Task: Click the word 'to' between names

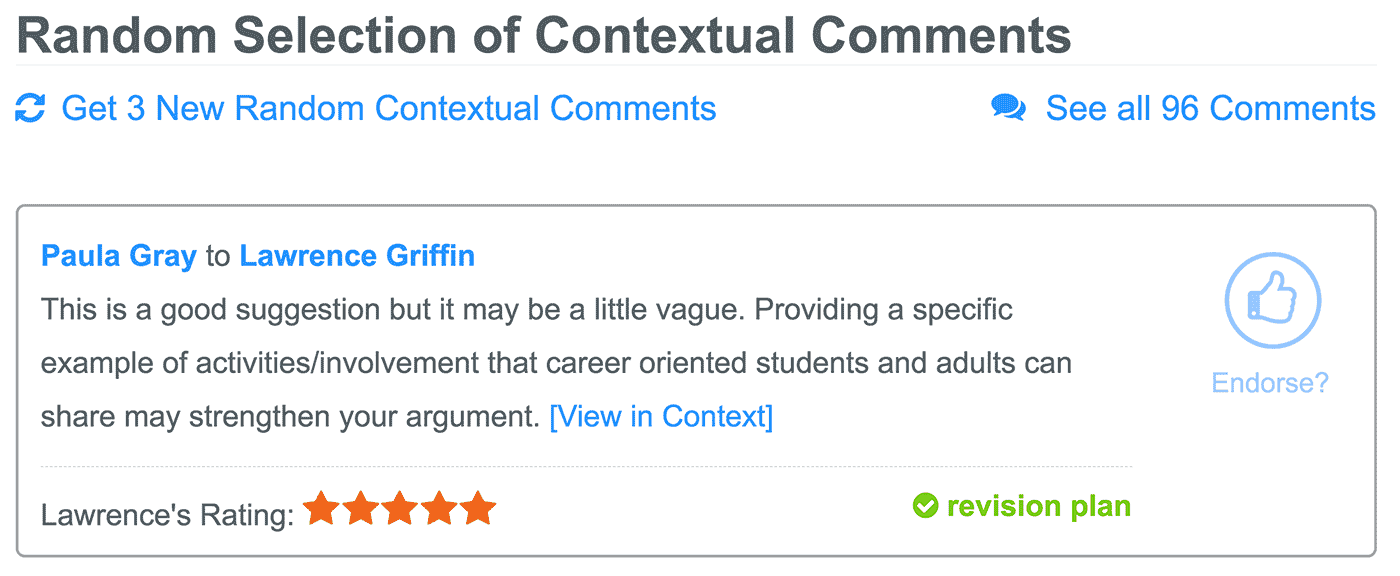Action: point(218,257)
